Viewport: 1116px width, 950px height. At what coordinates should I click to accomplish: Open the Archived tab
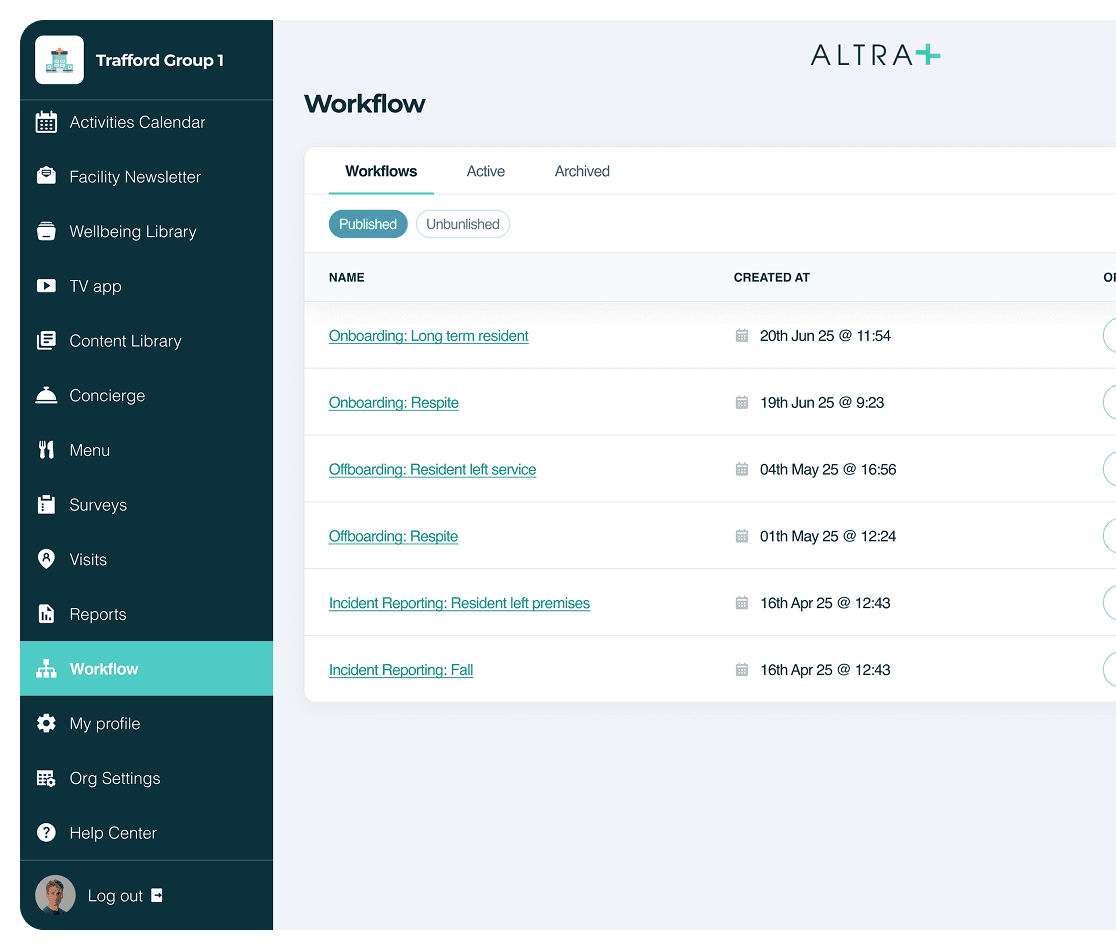point(582,171)
